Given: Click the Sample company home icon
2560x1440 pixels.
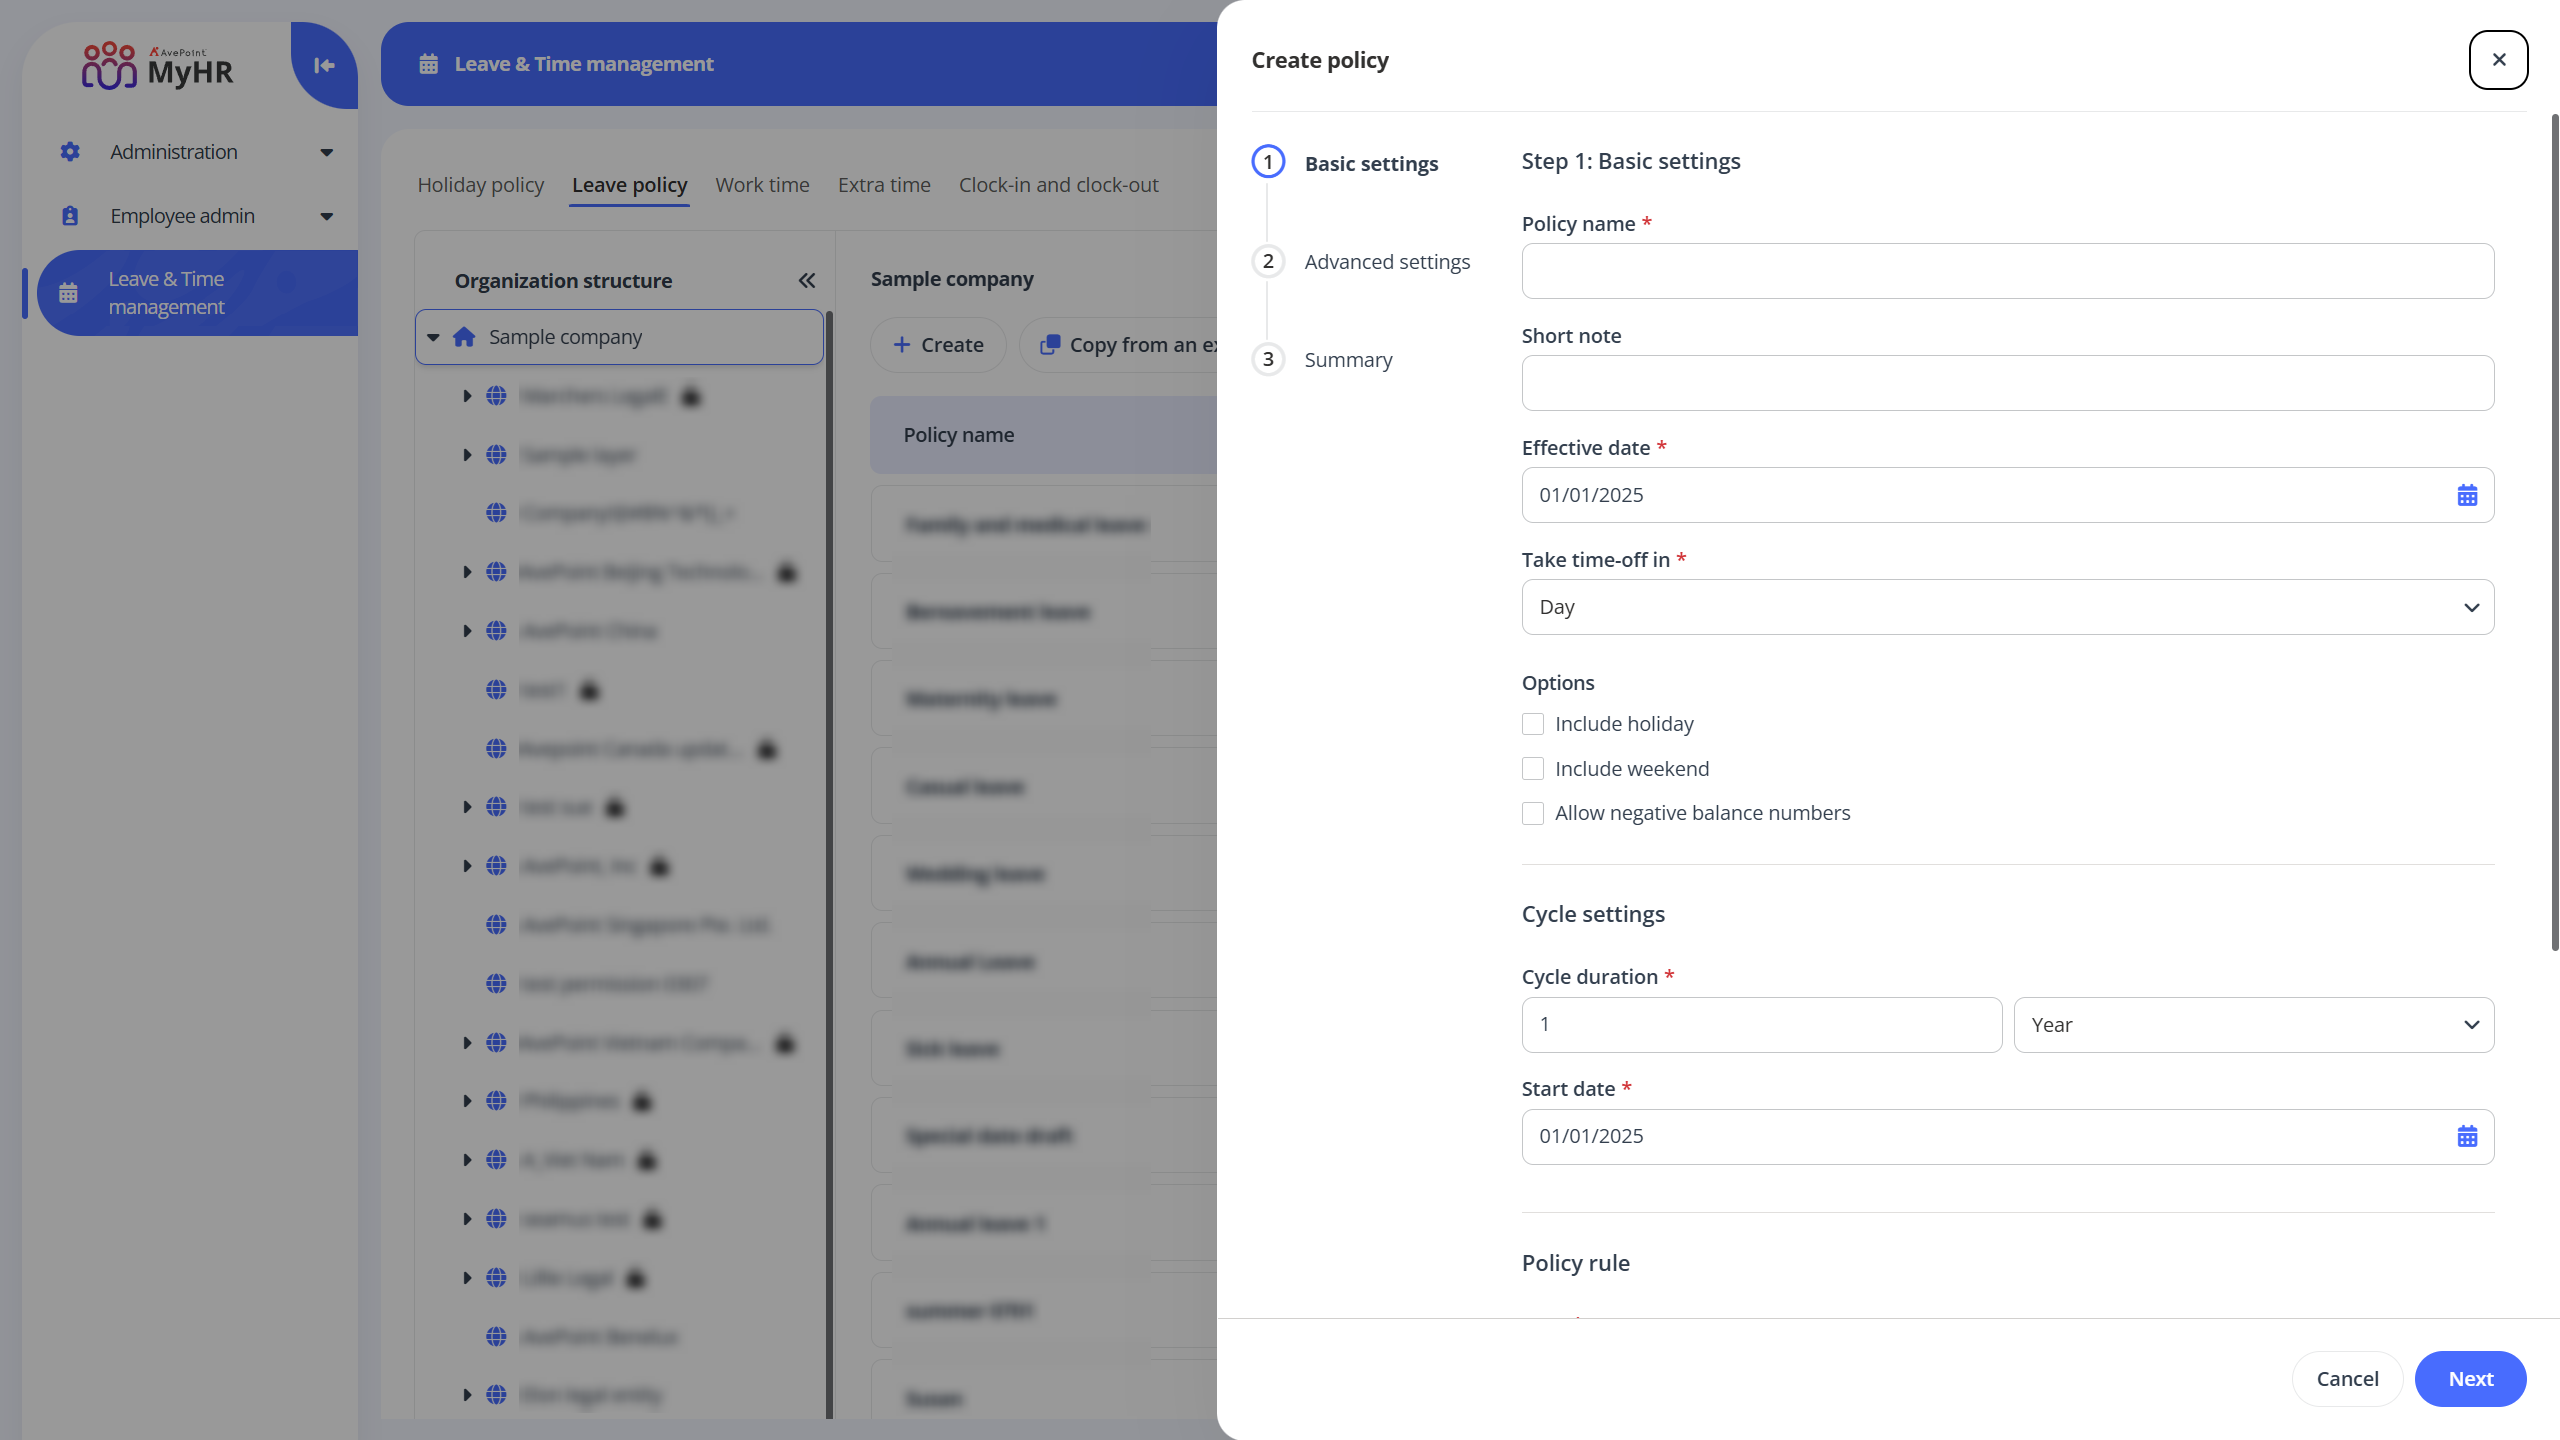Looking at the screenshot, I should click(464, 337).
